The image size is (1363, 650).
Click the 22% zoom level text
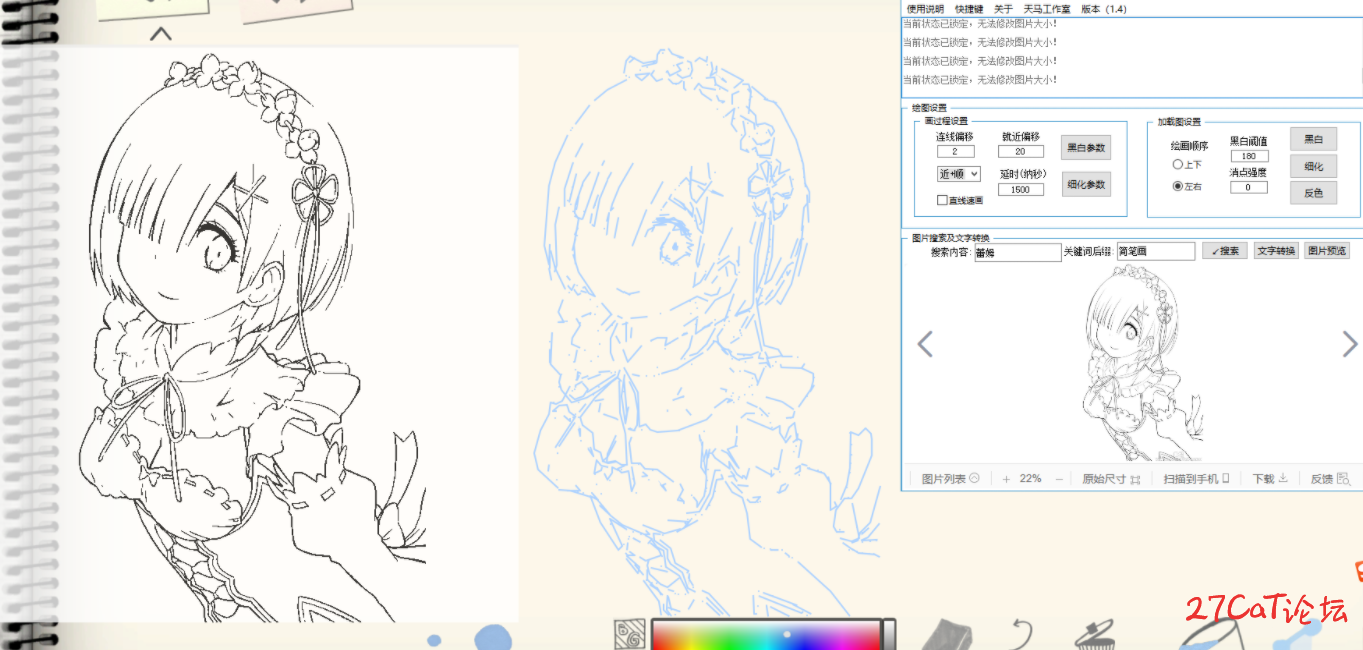click(1031, 479)
